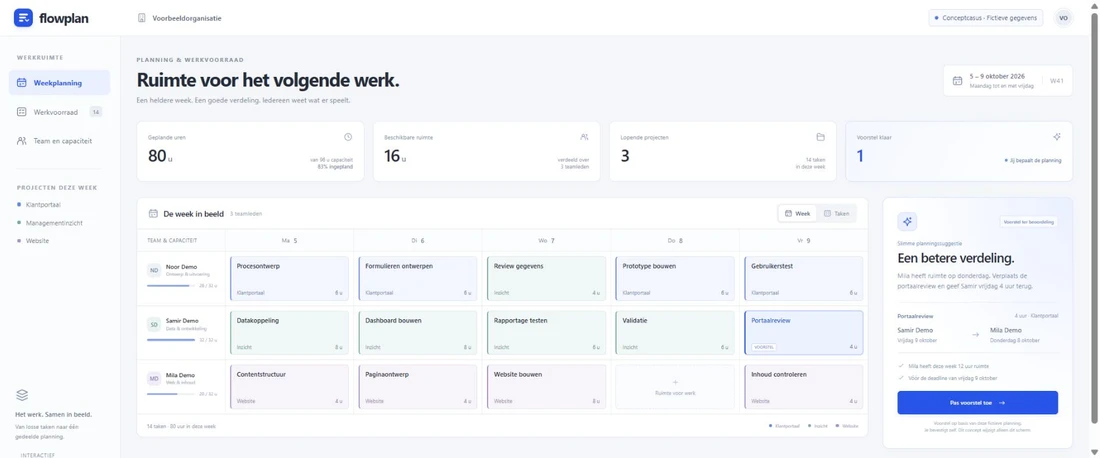Open the Weekplanning sidebar item

59,82
